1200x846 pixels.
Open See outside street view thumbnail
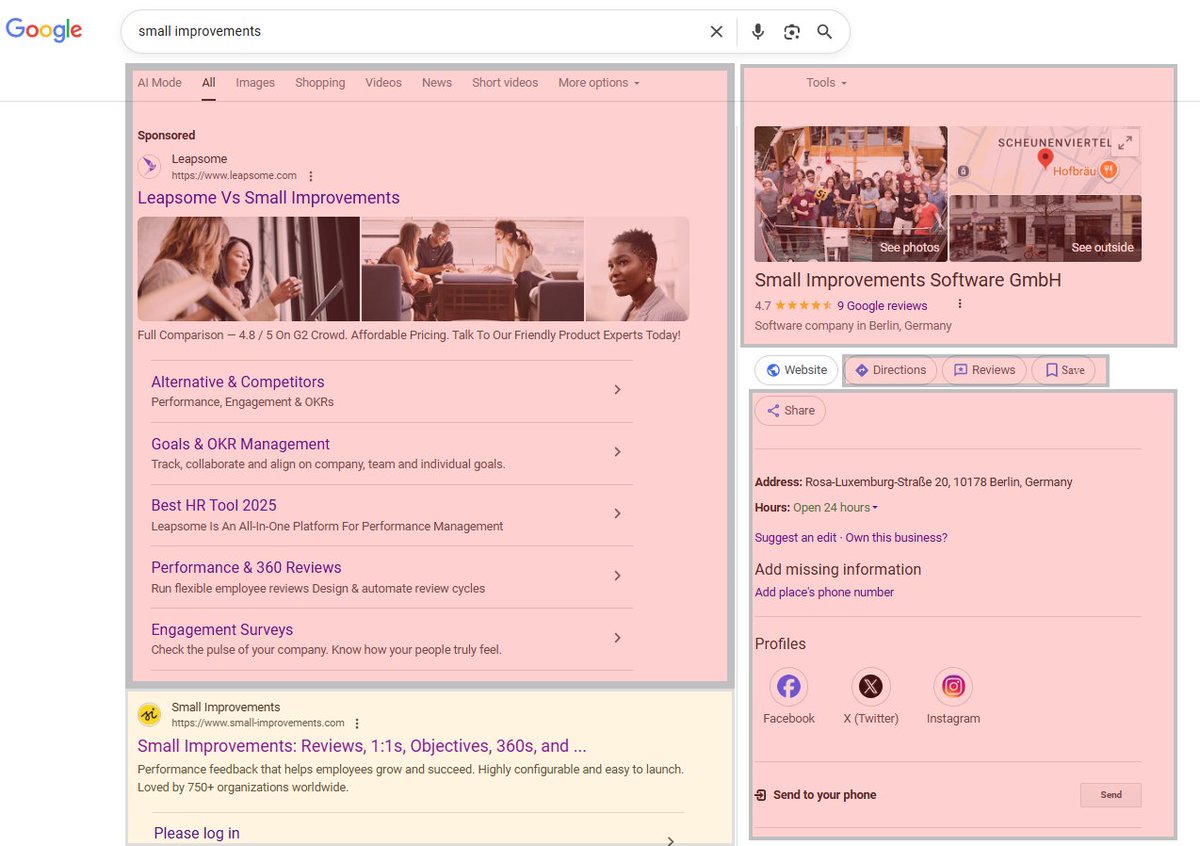click(1045, 228)
